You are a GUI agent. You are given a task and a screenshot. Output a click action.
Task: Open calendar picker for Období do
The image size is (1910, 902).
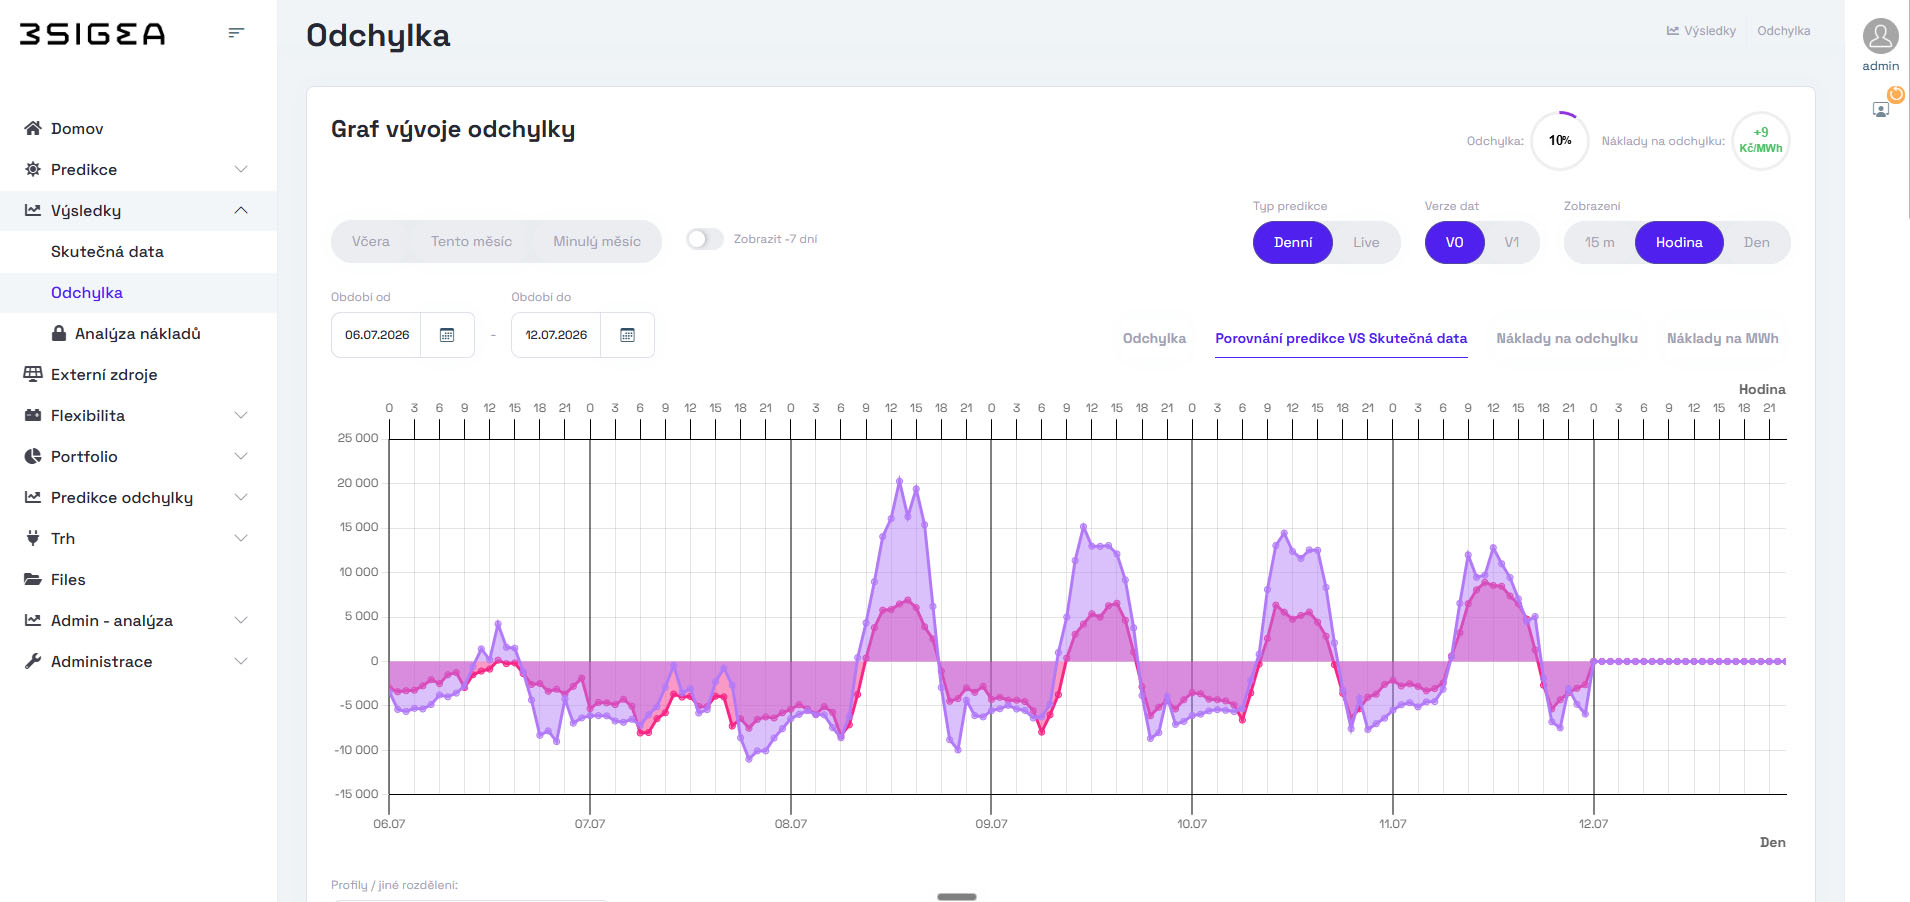pyautogui.click(x=627, y=335)
